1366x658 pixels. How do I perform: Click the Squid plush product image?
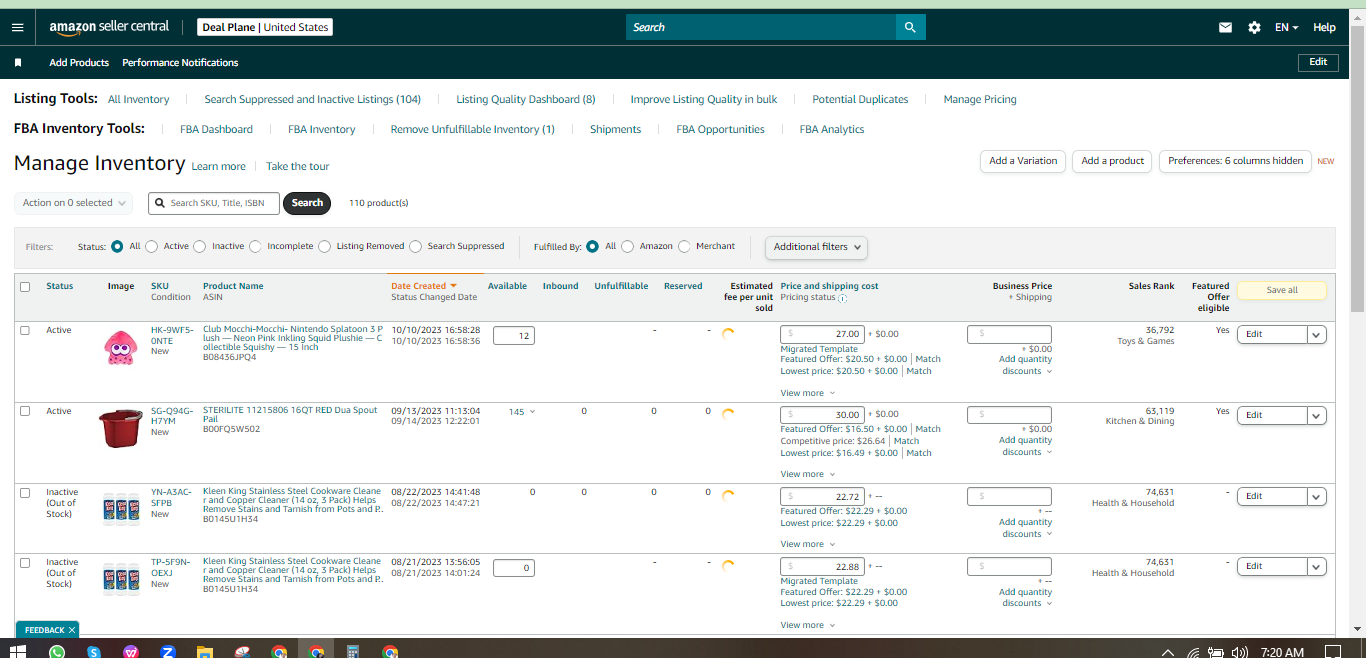pyautogui.click(x=120, y=346)
